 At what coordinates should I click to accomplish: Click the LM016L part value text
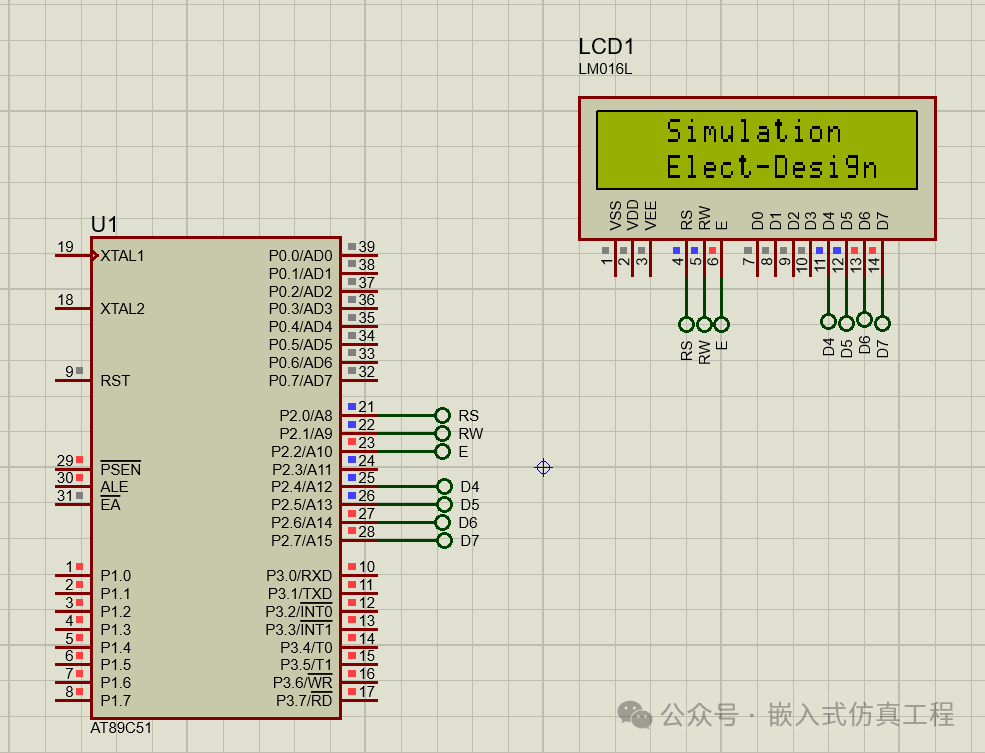(x=605, y=69)
